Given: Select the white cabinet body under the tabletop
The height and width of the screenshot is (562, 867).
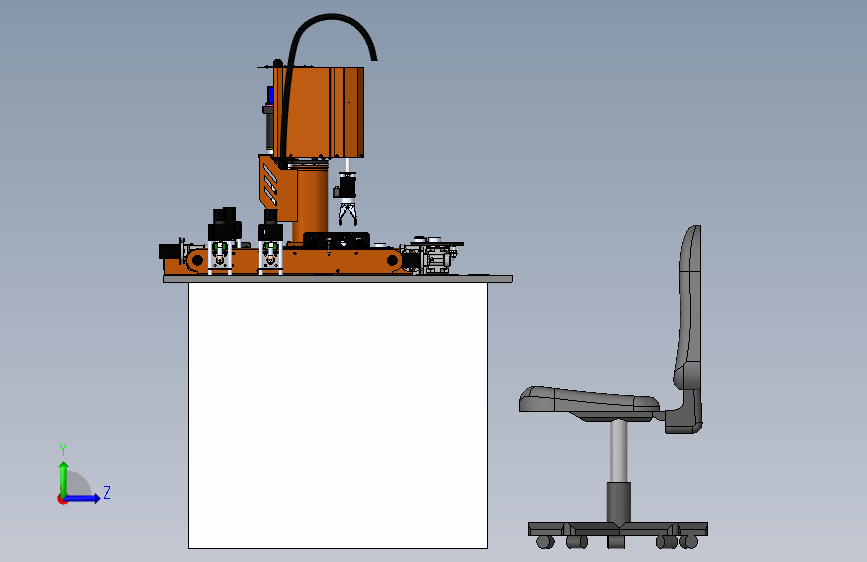Looking at the screenshot, I should click(x=338, y=415).
